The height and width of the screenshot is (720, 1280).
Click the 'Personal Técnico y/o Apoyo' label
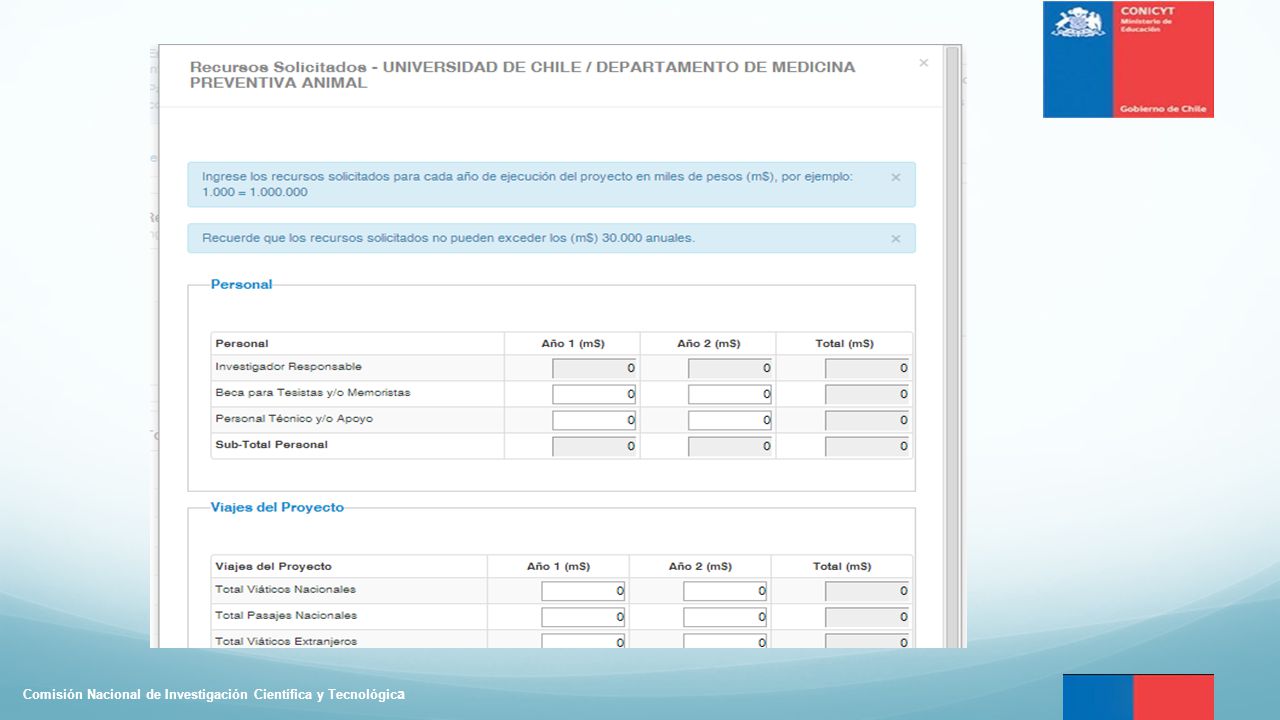(294, 419)
